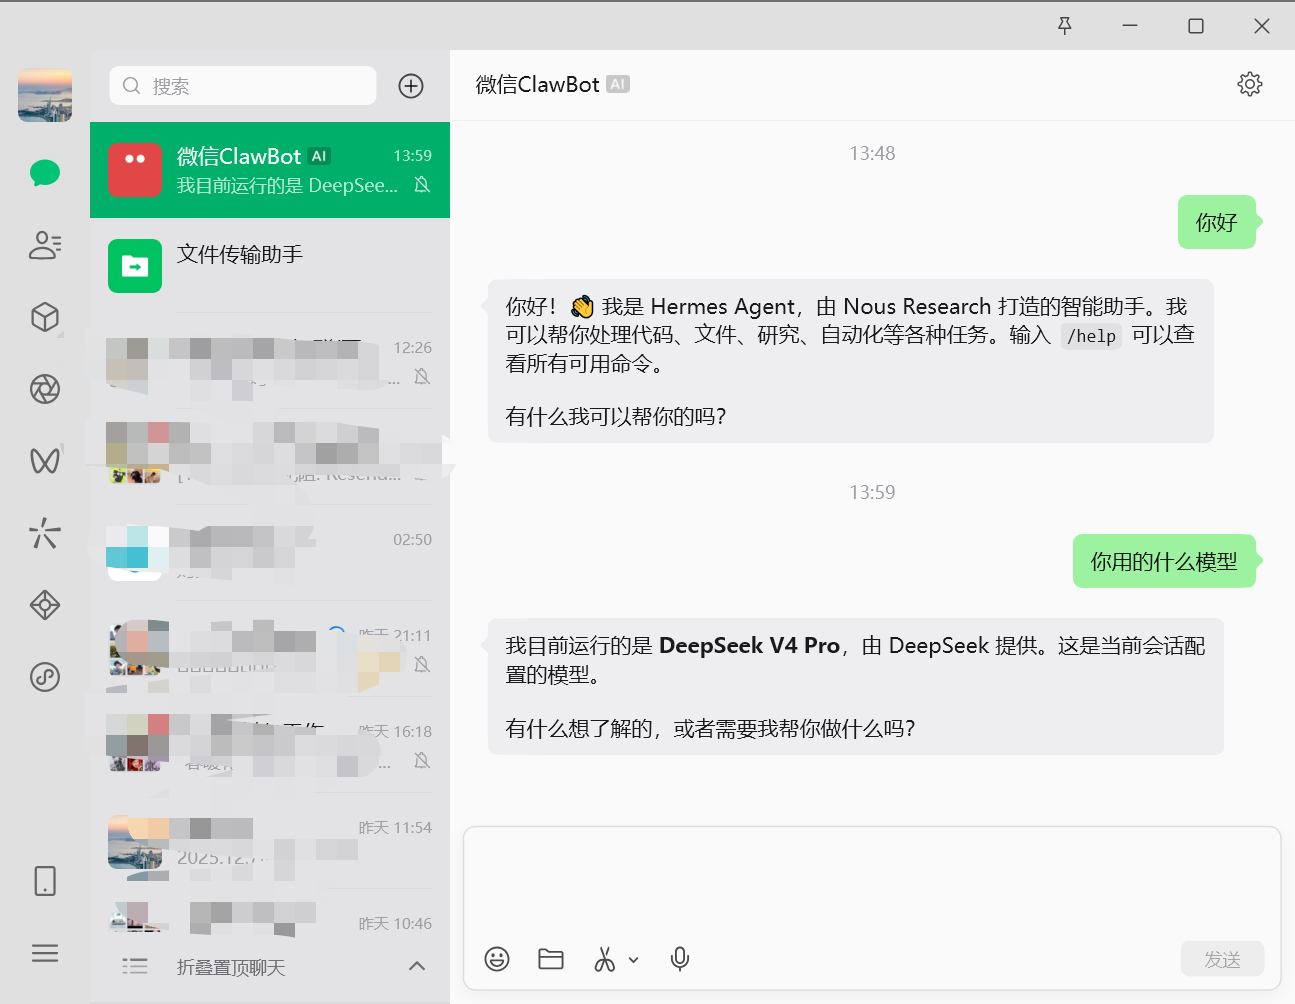This screenshot has height=1004, width=1295.
Task: Minimize the WeChat window
Action: tap(1130, 26)
